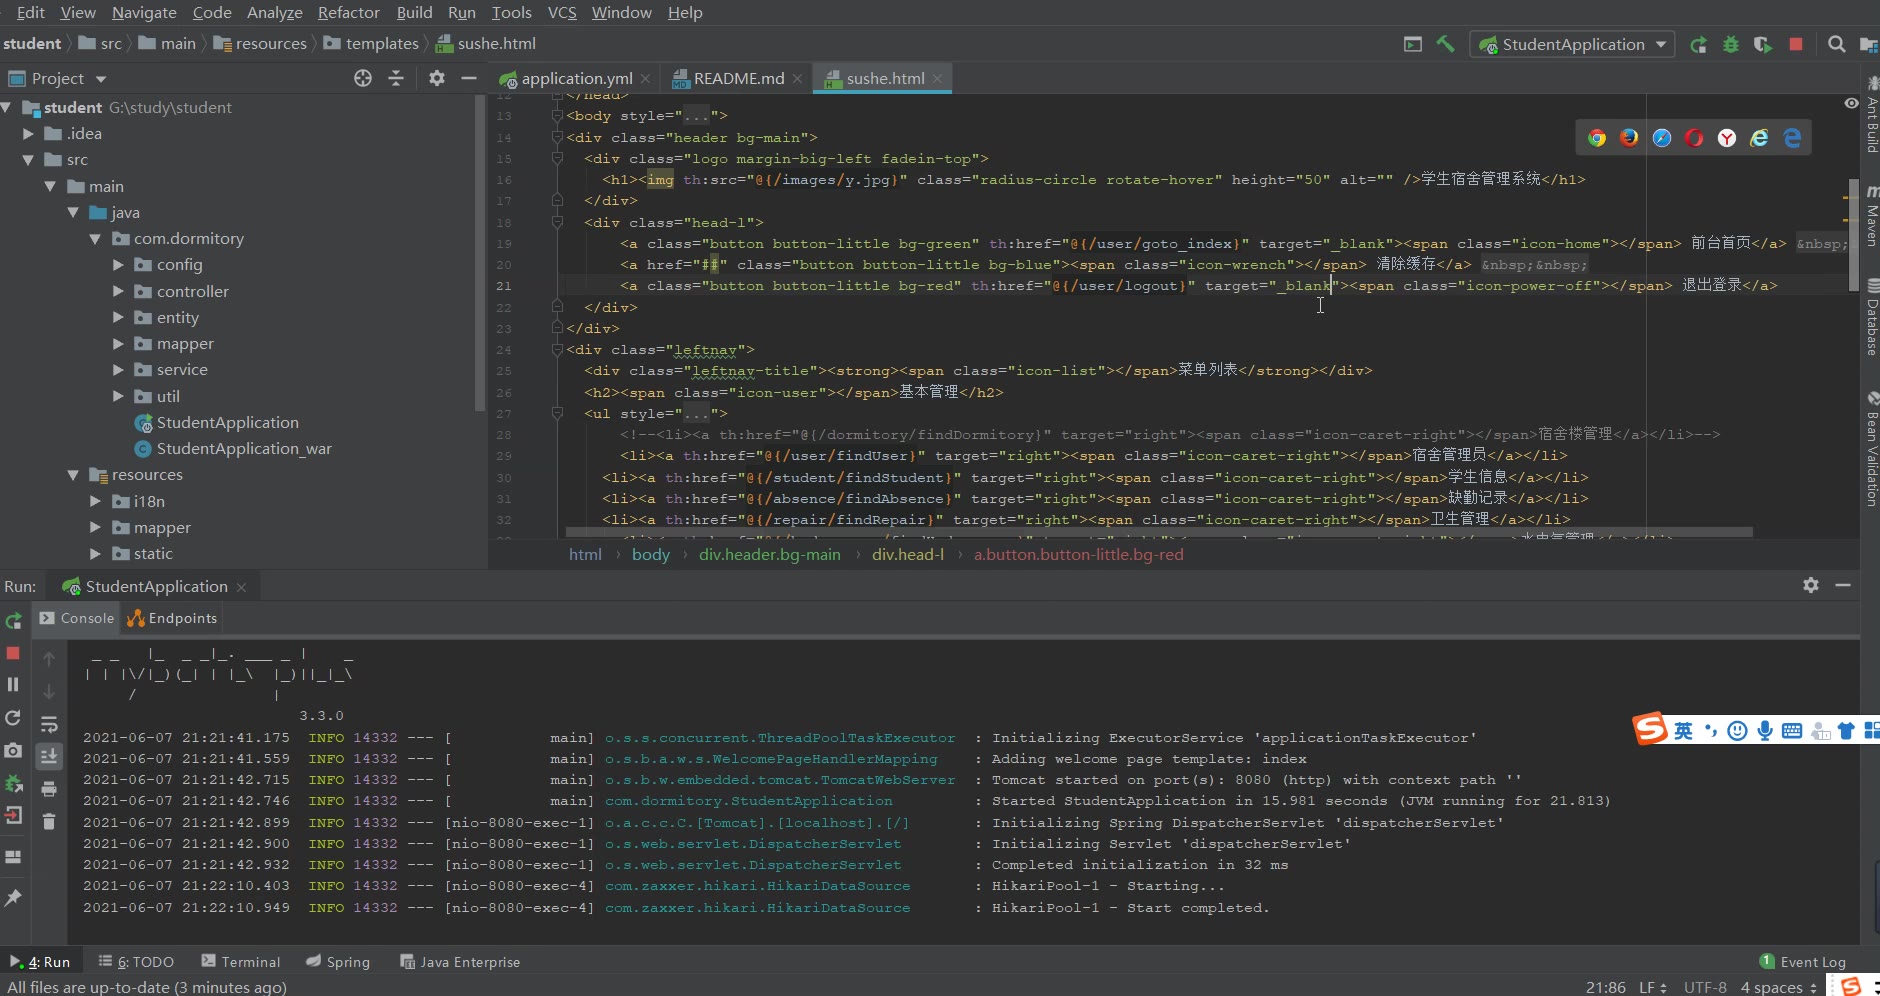Click the editor horizontal scrollbar

point(1158,532)
